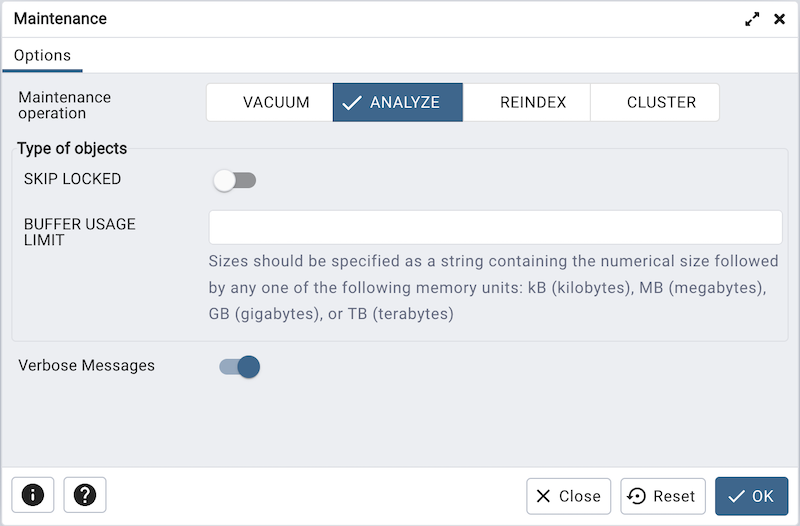The height and width of the screenshot is (526, 800).
Task: Maximize the Maintenance dialog
Action: (x=752, y=19)
